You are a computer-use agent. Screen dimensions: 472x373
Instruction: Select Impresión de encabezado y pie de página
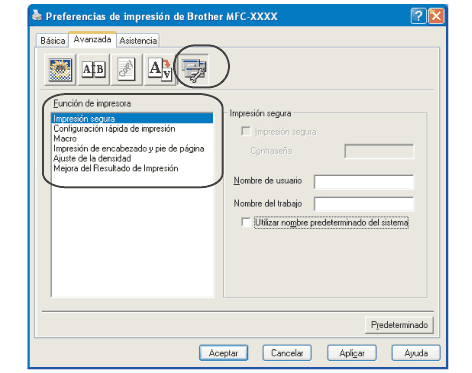tap(132, 148)
